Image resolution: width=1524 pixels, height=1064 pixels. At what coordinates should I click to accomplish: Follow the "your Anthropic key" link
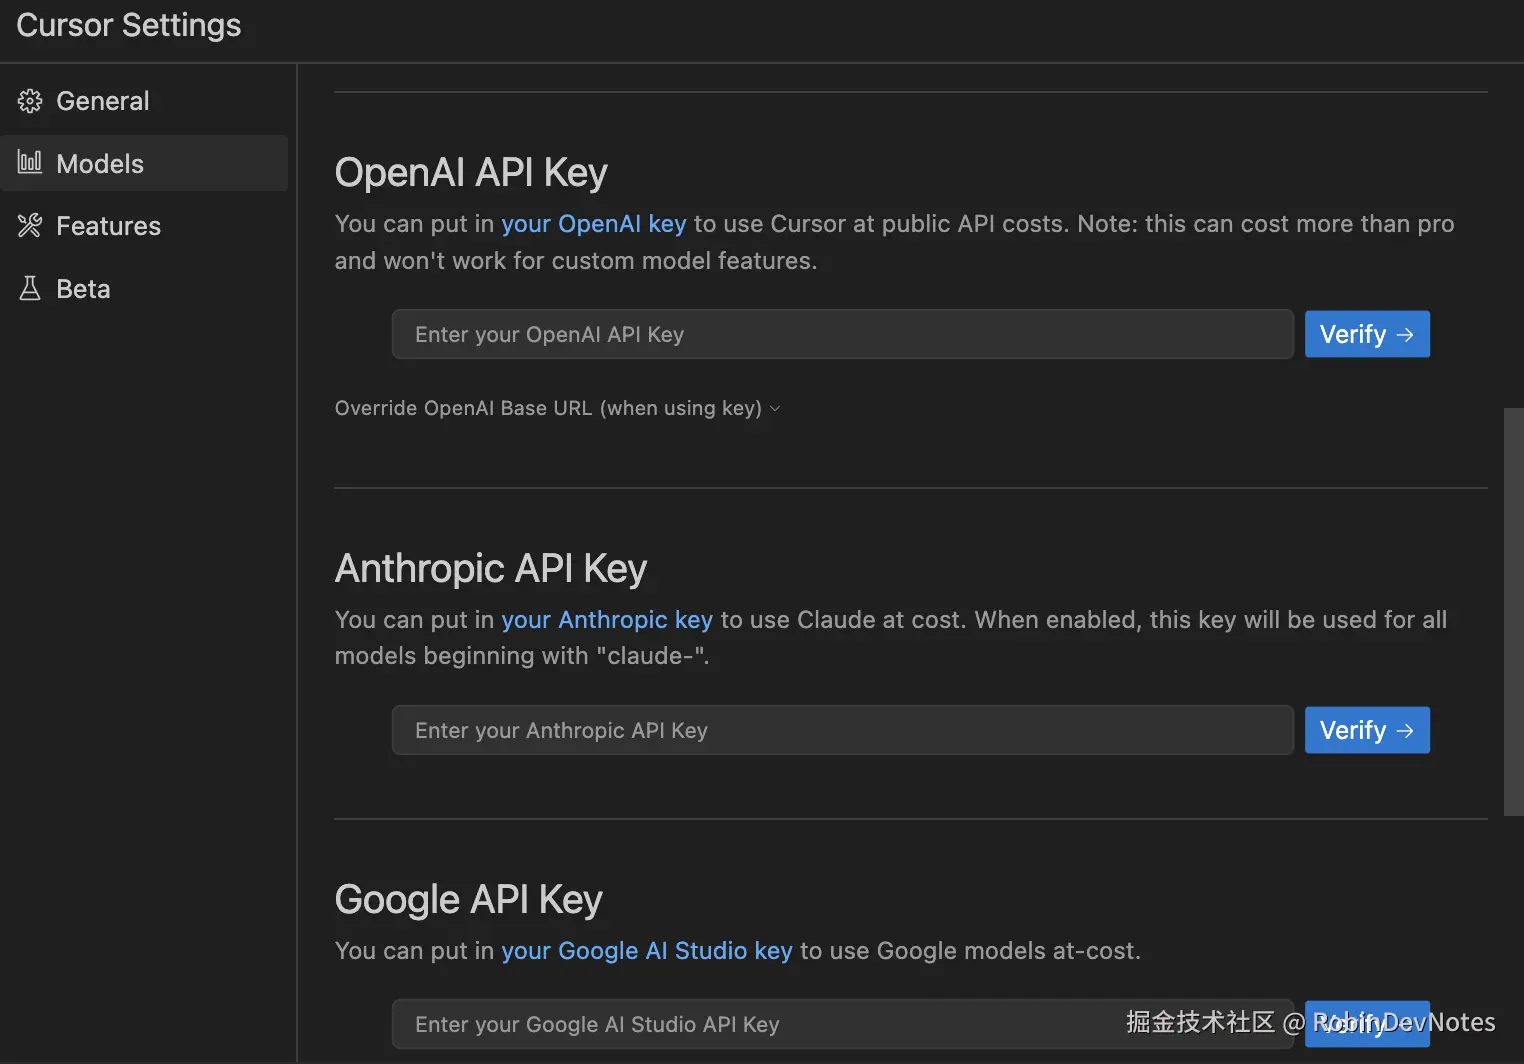point(606,620)
